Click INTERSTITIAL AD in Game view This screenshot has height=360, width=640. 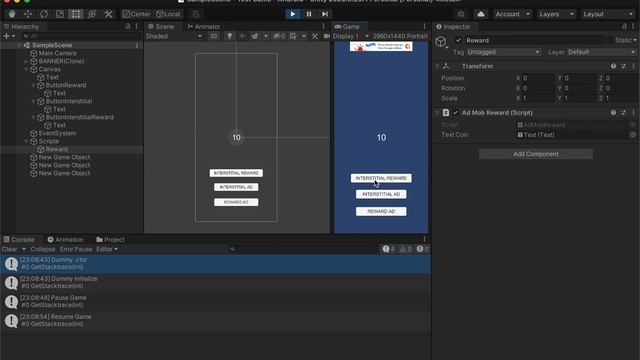click(381, 194)
